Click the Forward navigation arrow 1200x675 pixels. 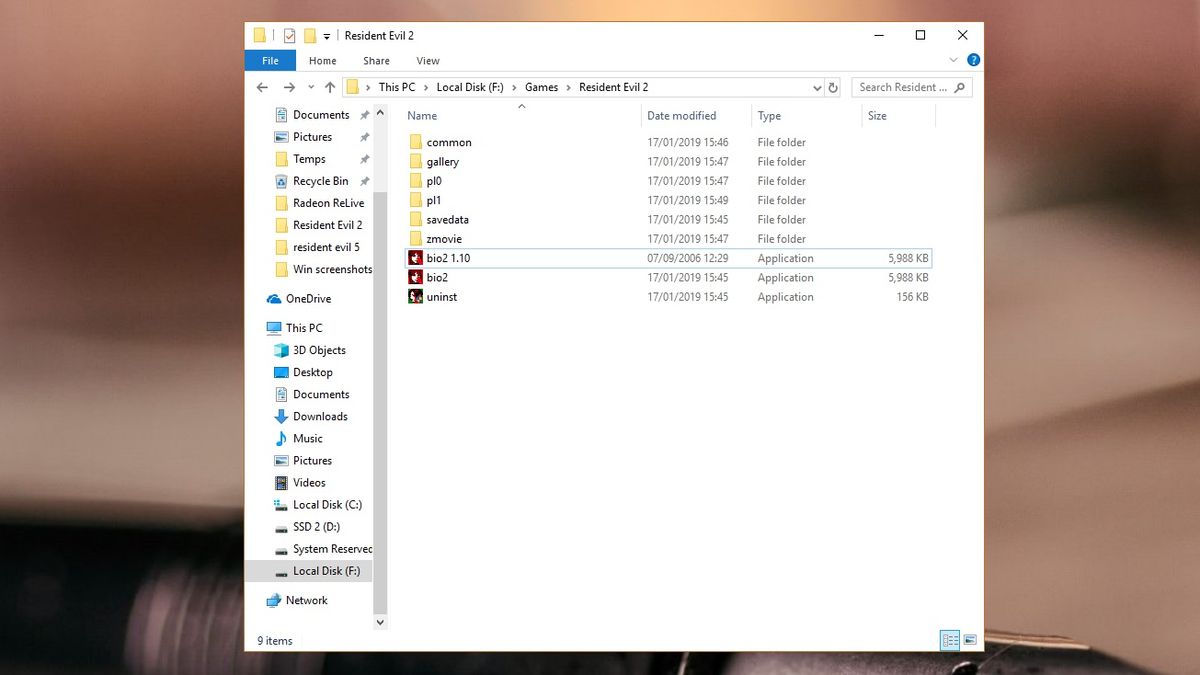coord(289,87)
